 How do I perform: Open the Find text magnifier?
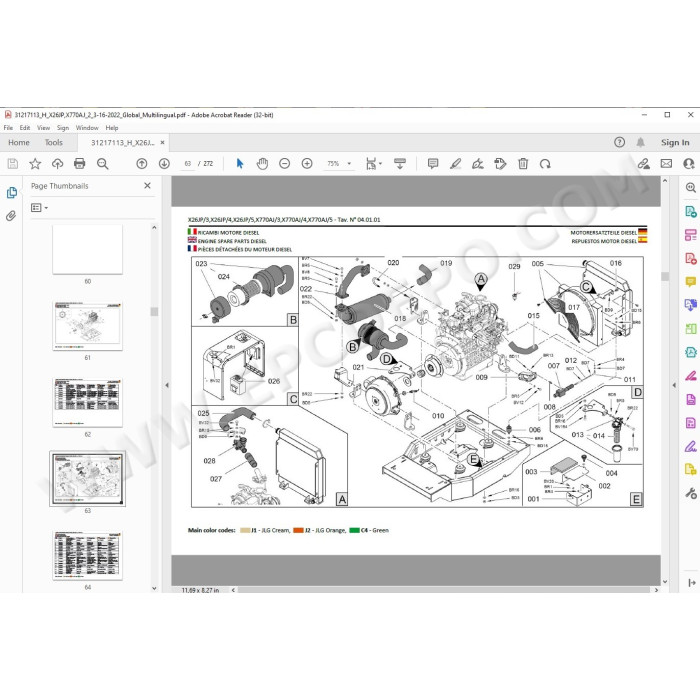coord(103,164)
